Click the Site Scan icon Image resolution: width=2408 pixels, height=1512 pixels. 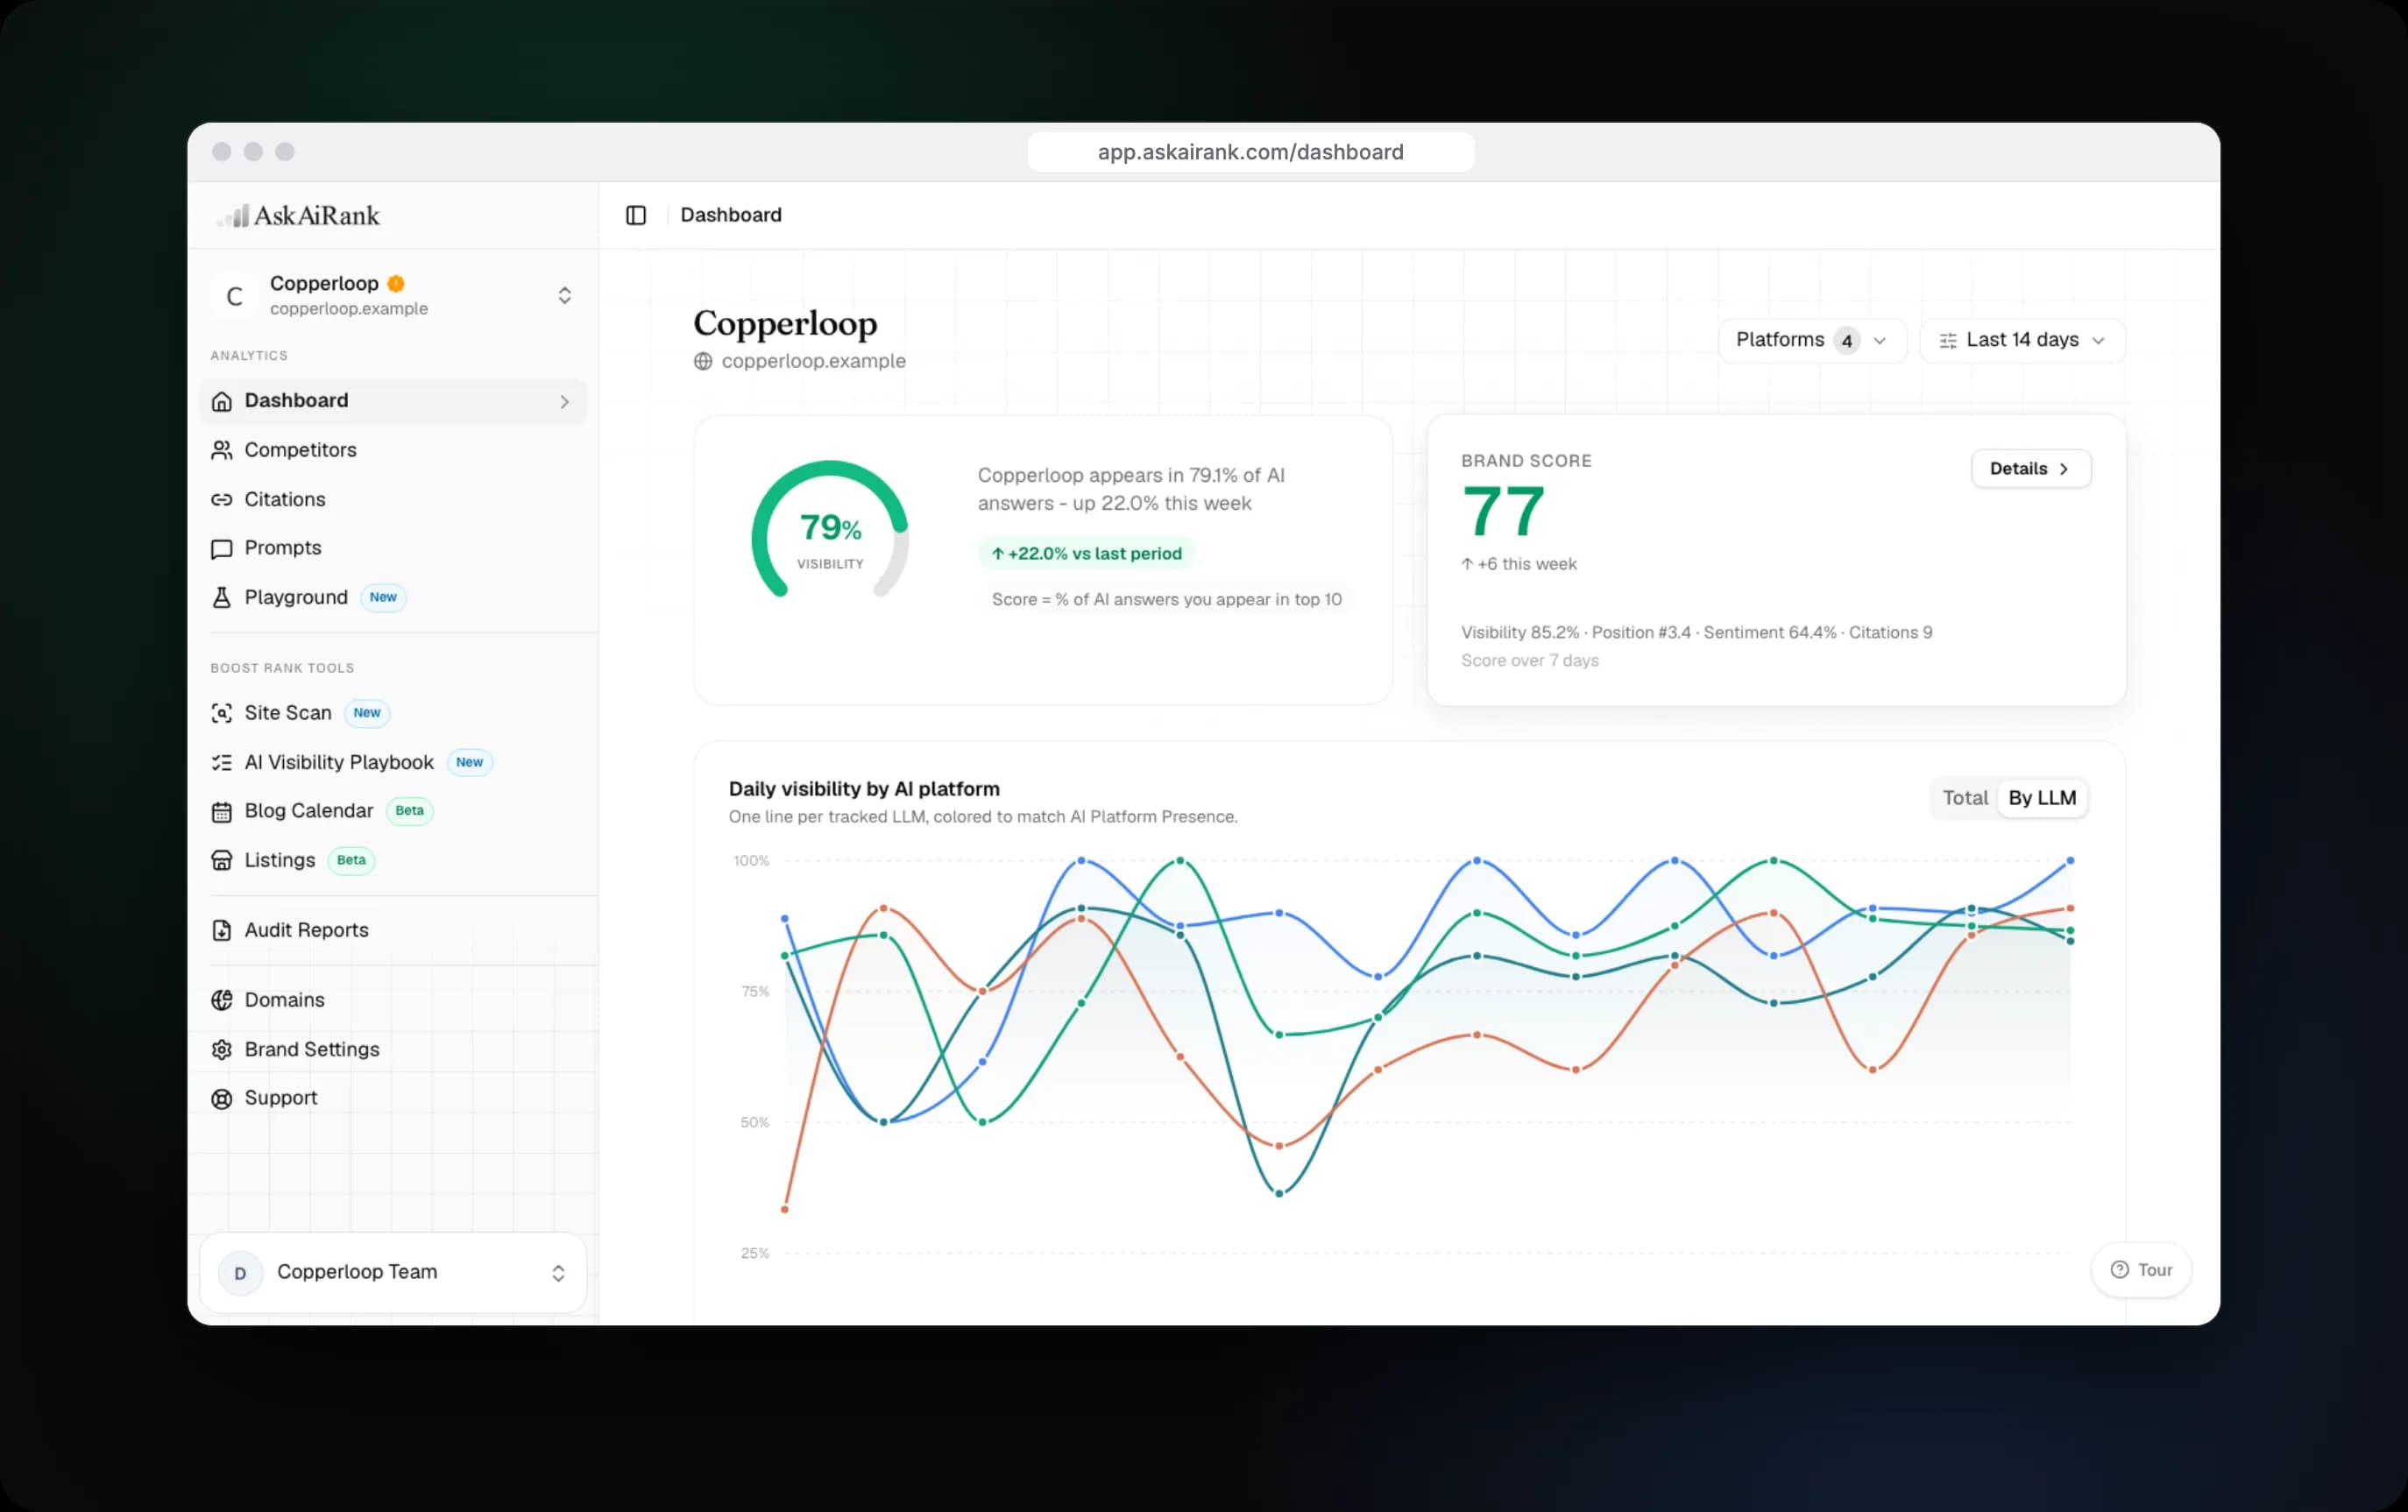[222, 713]
